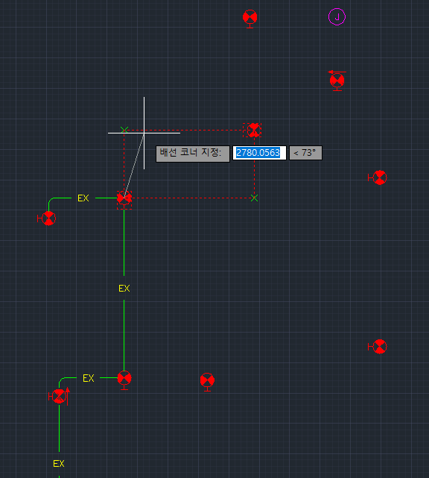Select bottommost EX label in the drawing
This screenshot has width=429, height=478.
pos(59,463)
